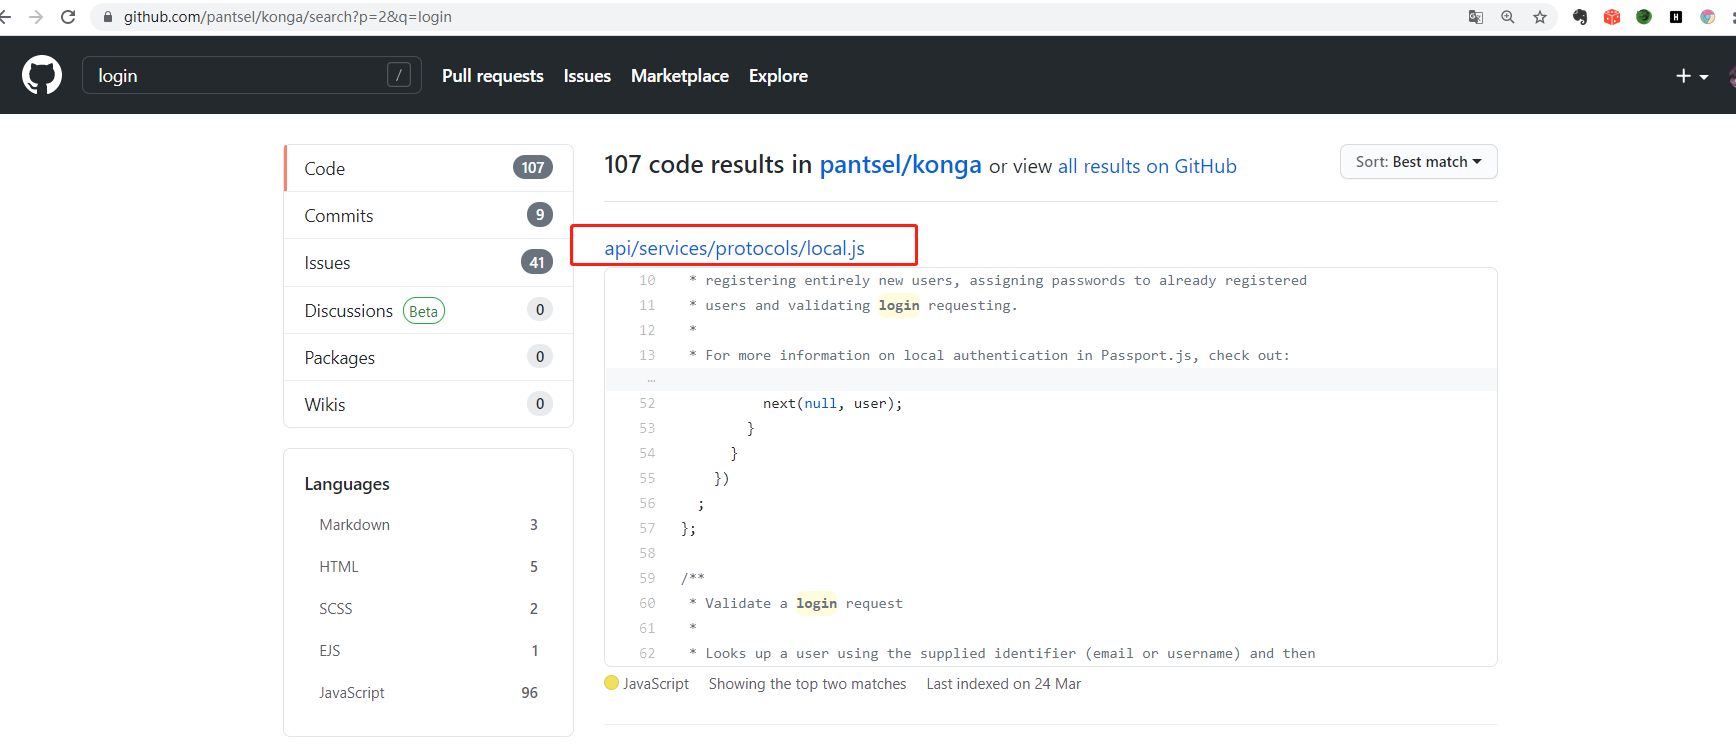
Task: Filter by Markdown language
Action: pos(429,525)
